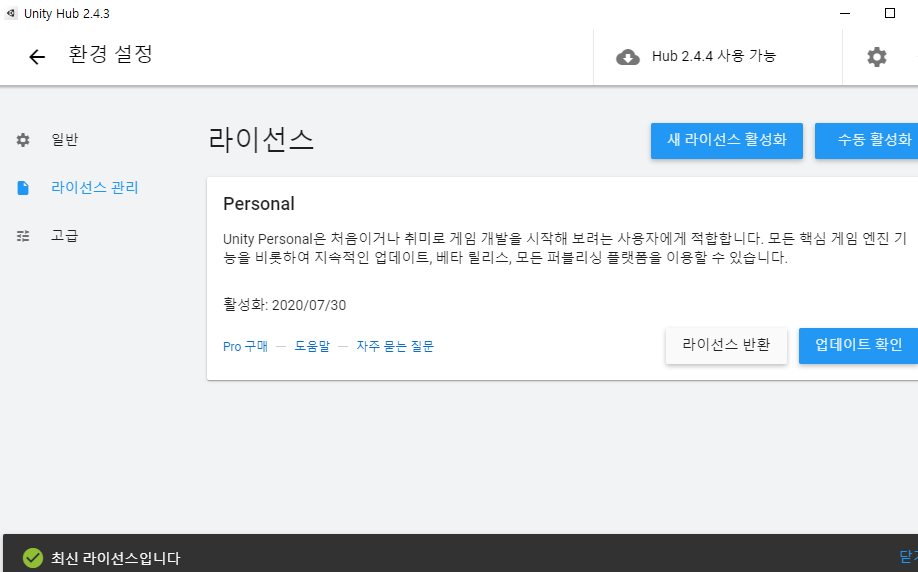This screenshot has width=918, height=572.
Task: Open the 고급 settings section
Action: pos(64,236)
